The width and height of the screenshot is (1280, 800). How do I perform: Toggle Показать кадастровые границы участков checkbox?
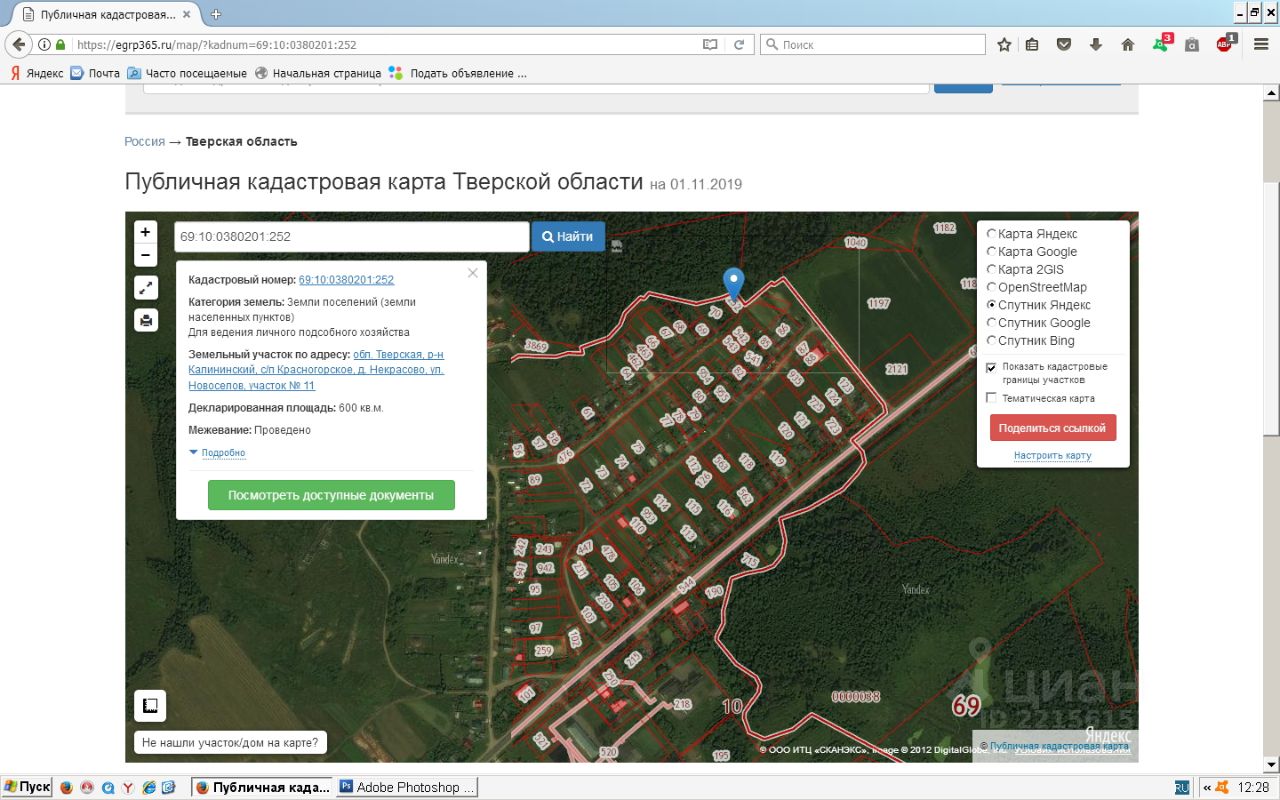pos(992,367)
